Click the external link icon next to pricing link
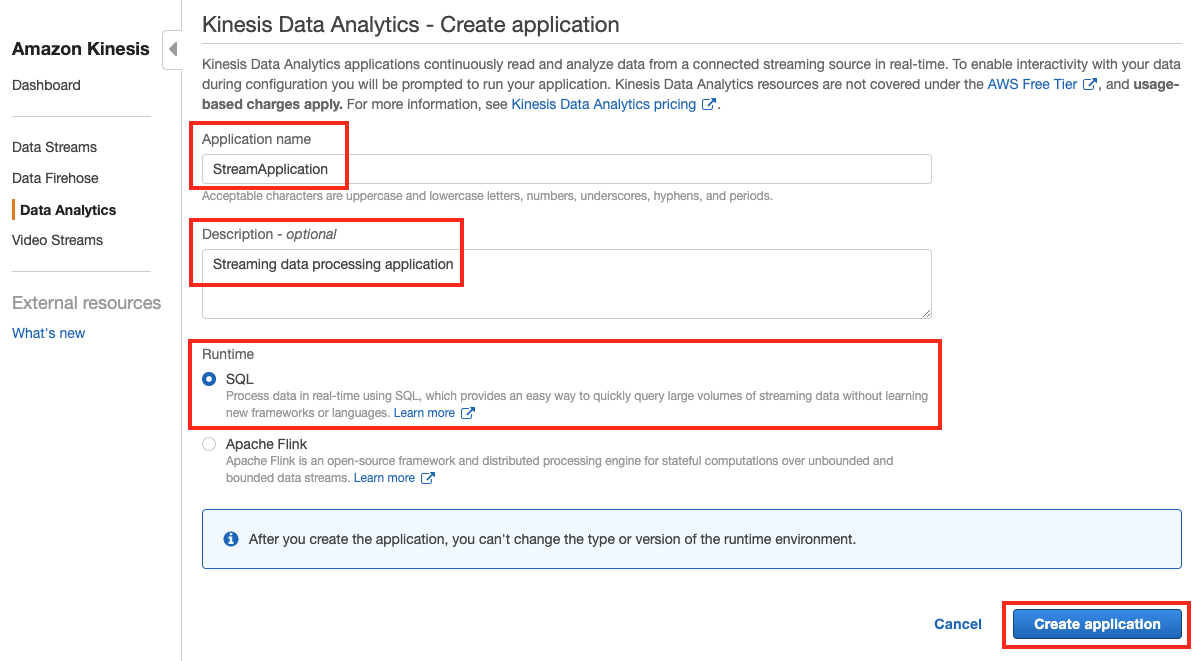 710,103
